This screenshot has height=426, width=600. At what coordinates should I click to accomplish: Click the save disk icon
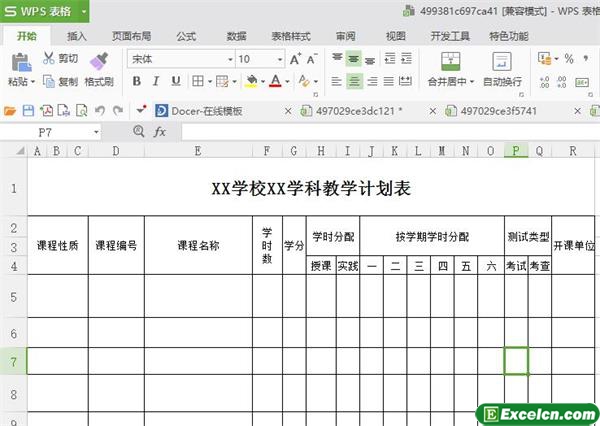pos(28,111)
